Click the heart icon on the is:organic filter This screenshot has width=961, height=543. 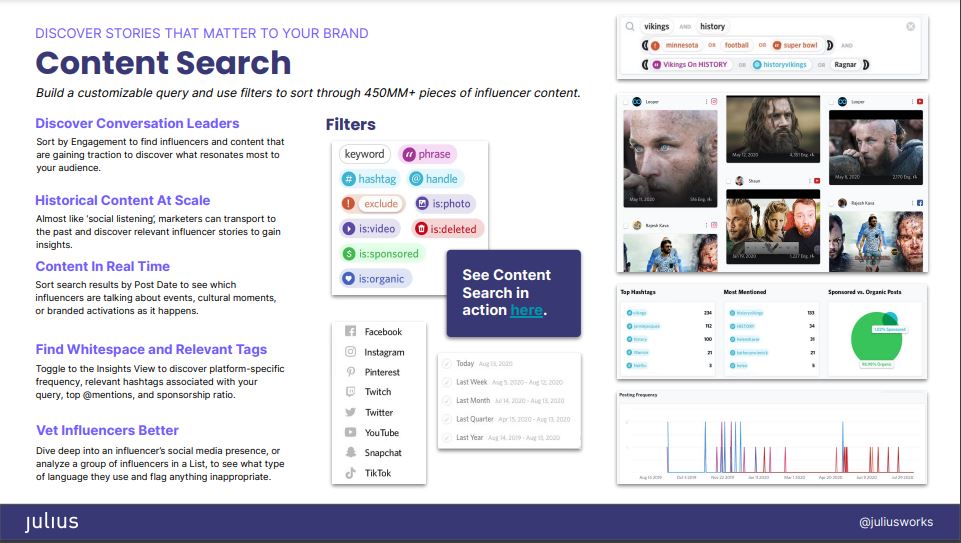tap(349, 278)
